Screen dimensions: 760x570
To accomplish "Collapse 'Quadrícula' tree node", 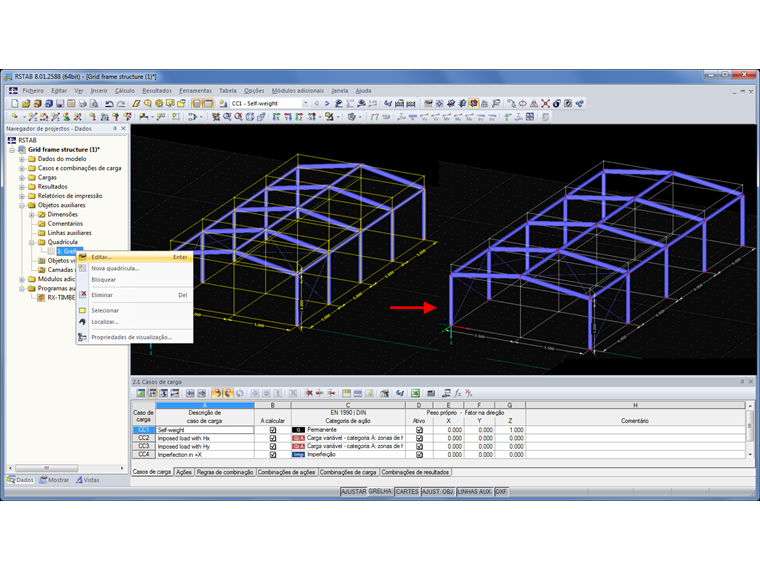I will coord(32,242).
